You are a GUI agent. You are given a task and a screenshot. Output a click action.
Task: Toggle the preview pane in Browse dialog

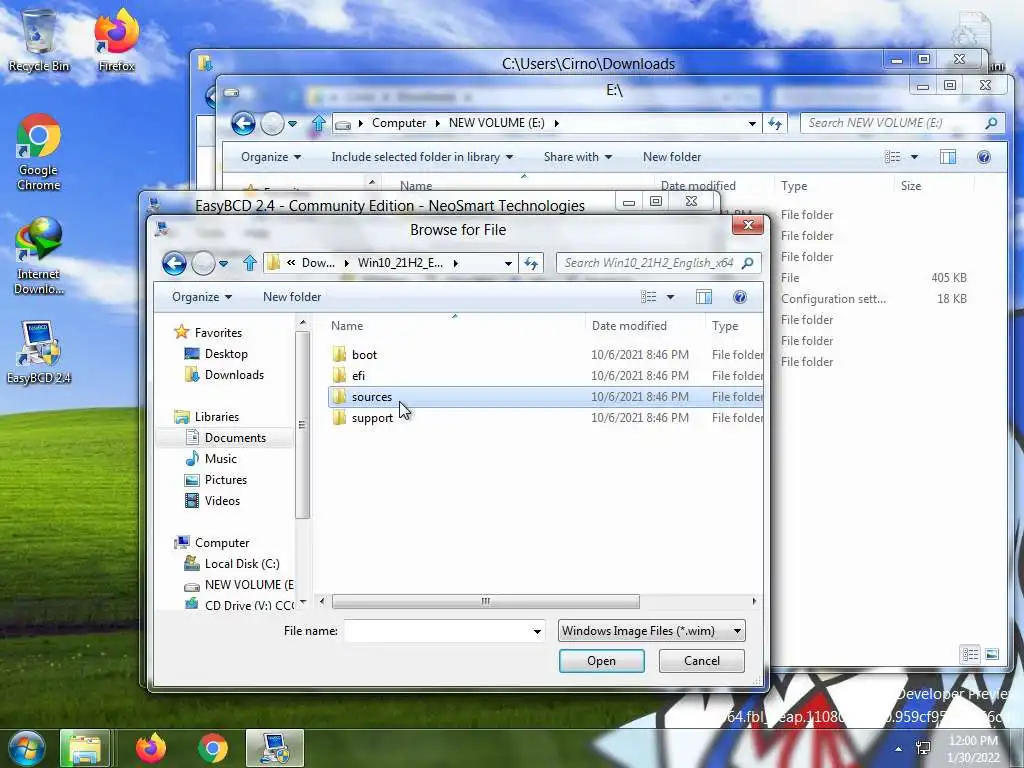tap(703, 297)
